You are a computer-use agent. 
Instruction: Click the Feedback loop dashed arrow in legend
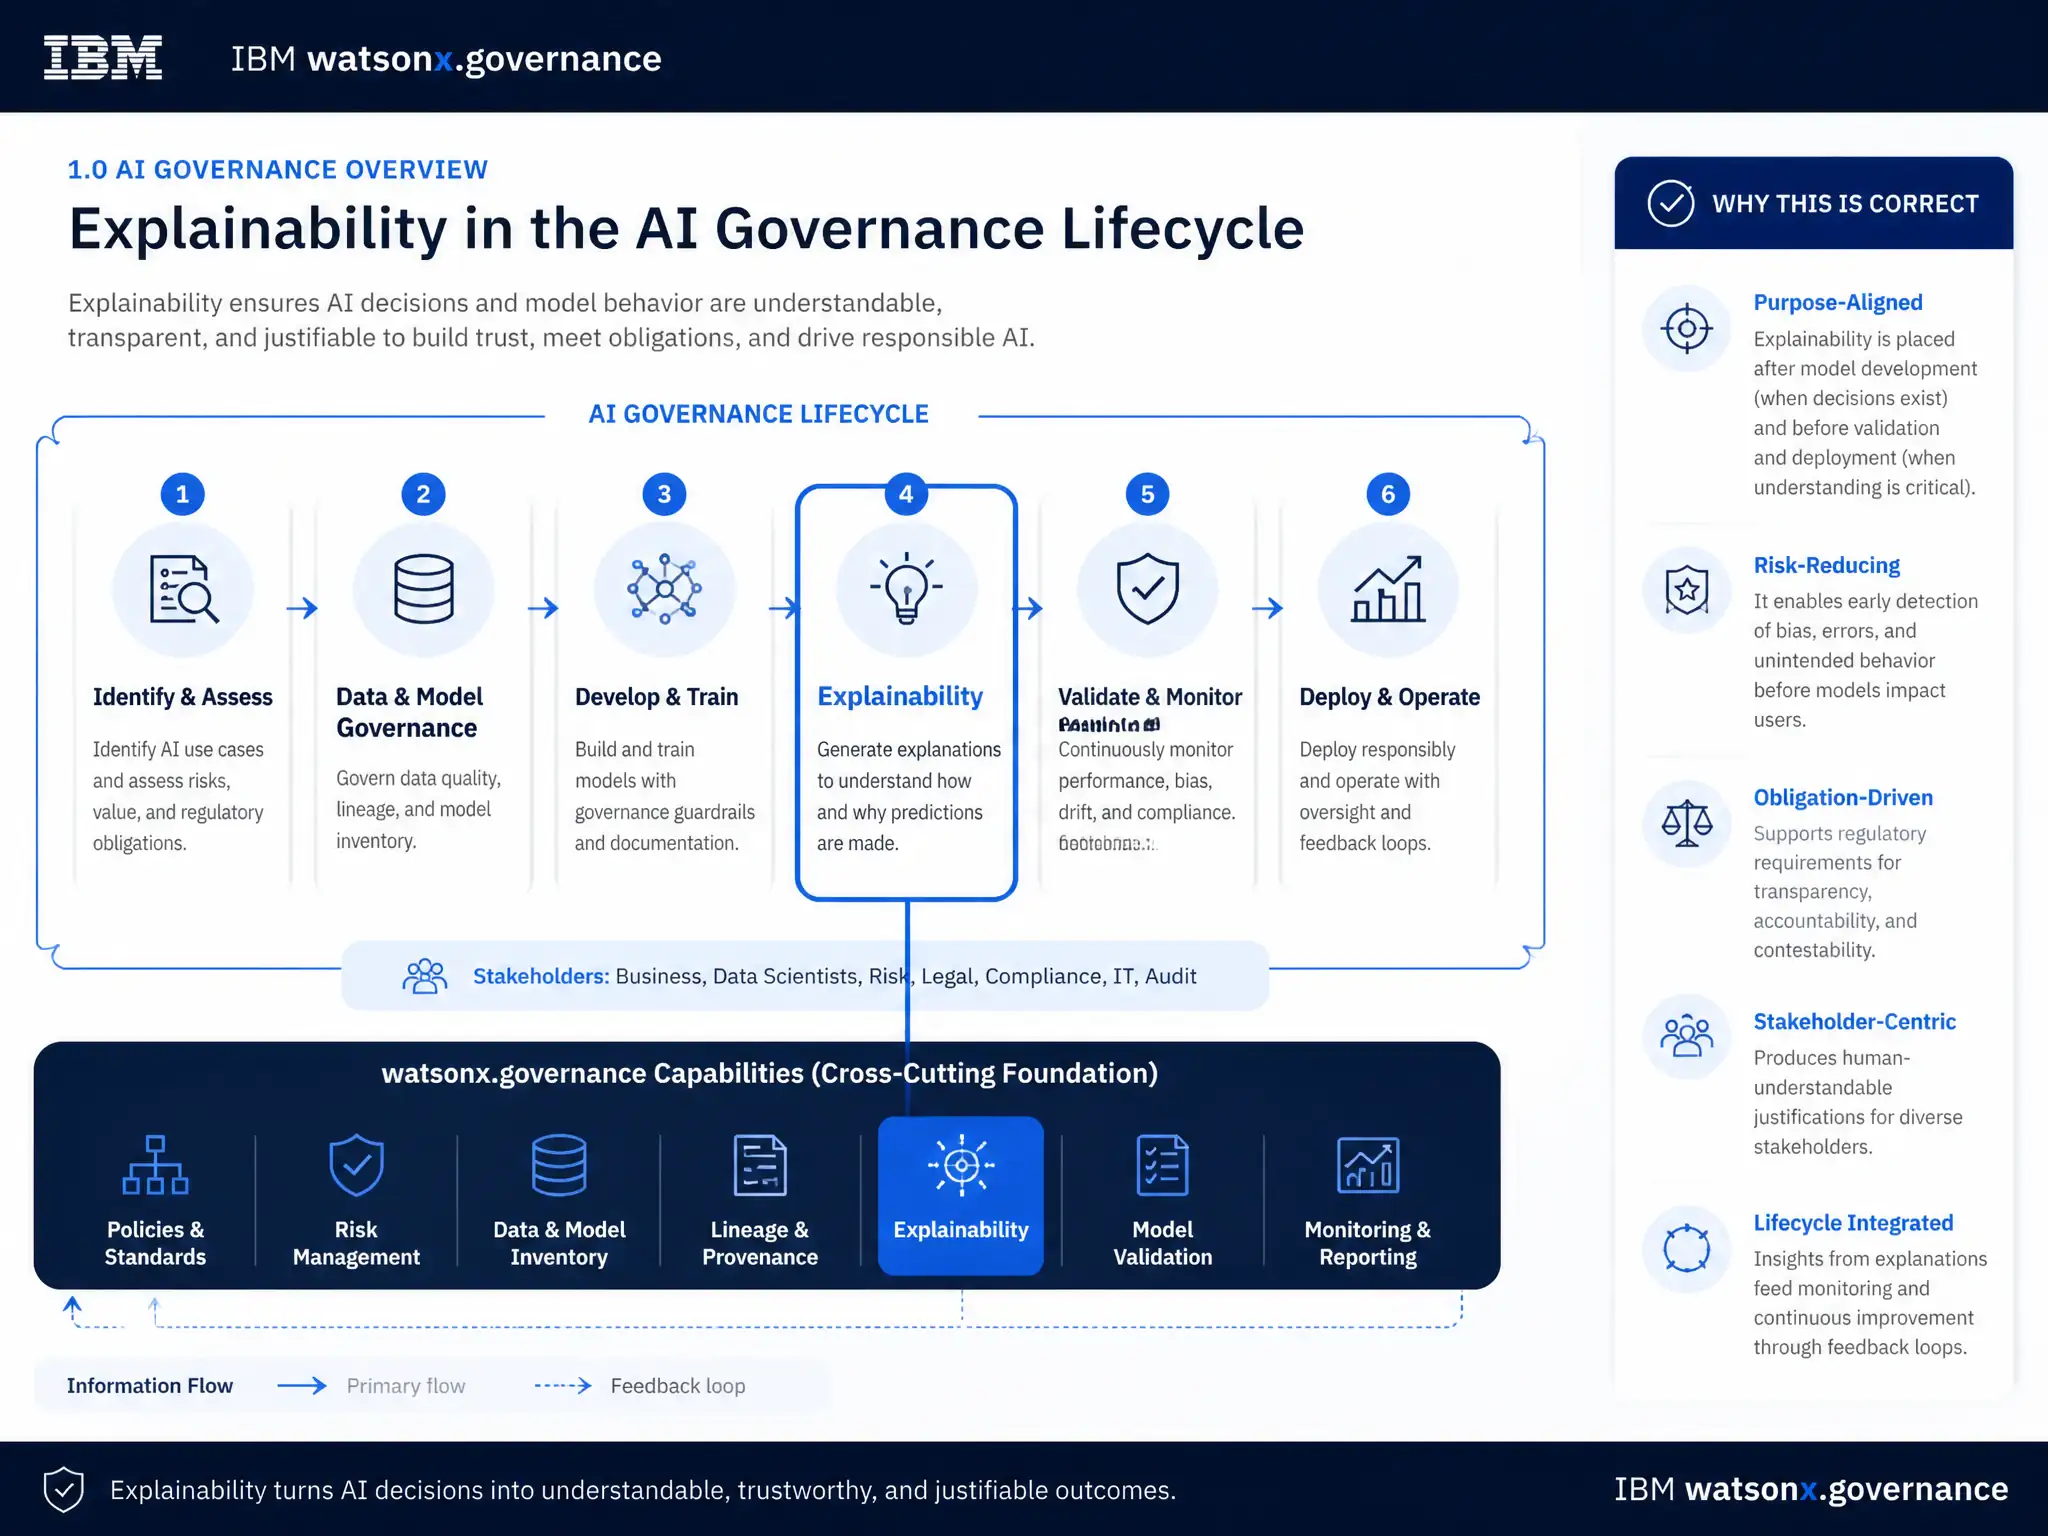pos(563,1386)
